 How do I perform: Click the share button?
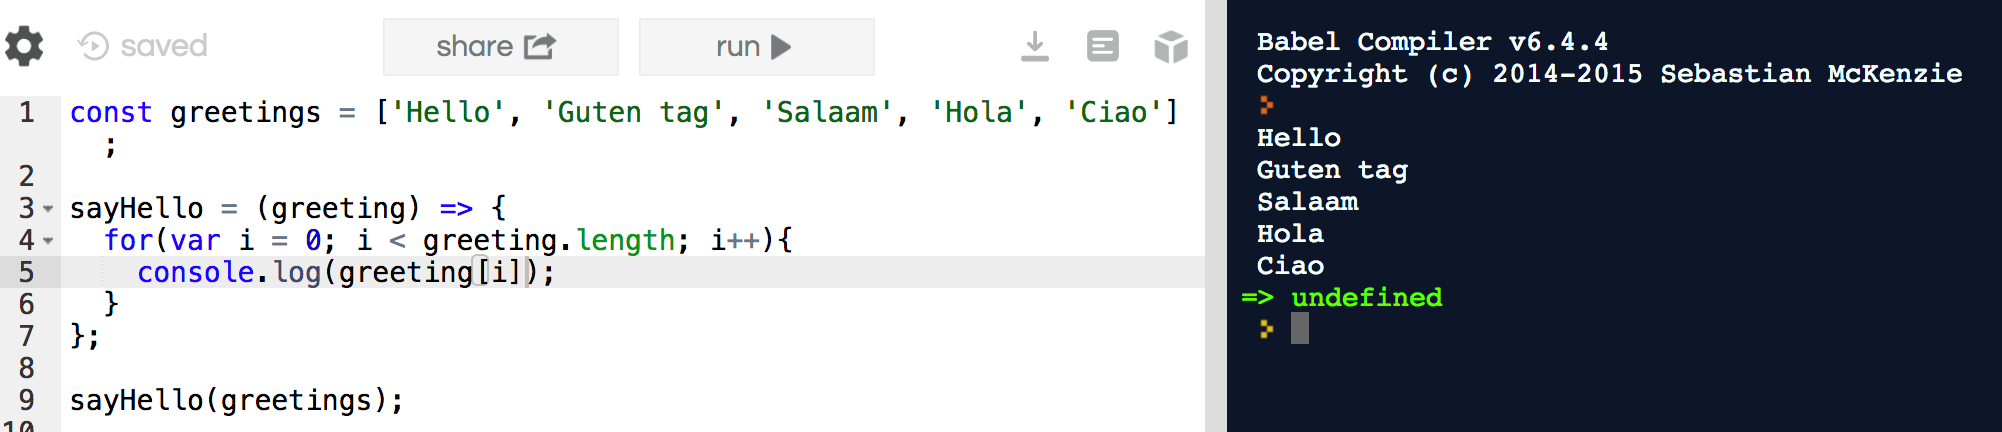coord(500,46)
